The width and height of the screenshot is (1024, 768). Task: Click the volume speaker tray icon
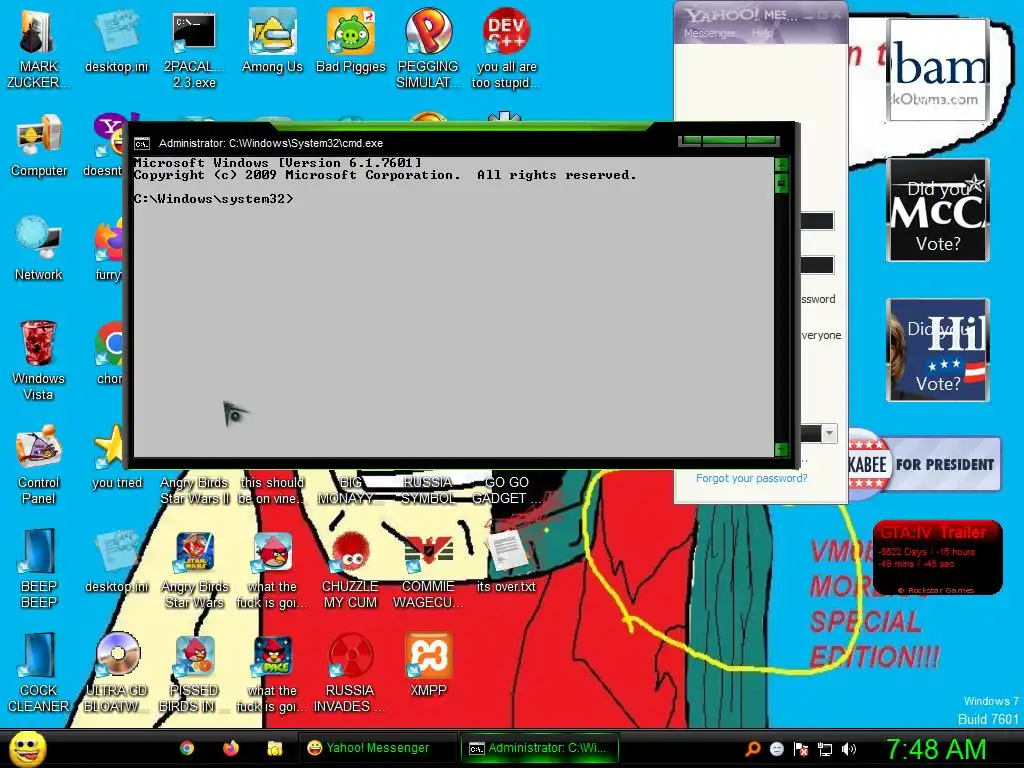pyautogui.click(x=849, y=749)
